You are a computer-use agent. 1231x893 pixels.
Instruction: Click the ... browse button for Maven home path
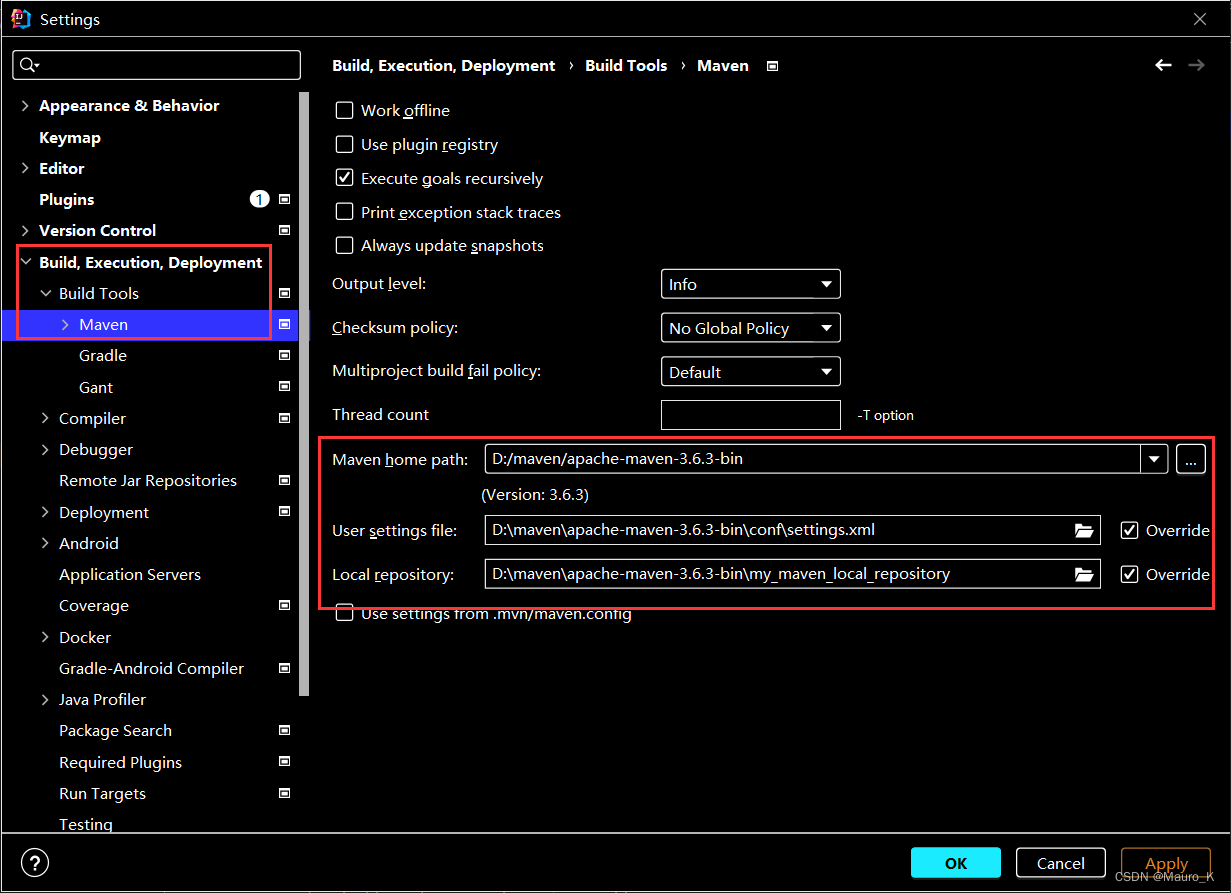1191,460
